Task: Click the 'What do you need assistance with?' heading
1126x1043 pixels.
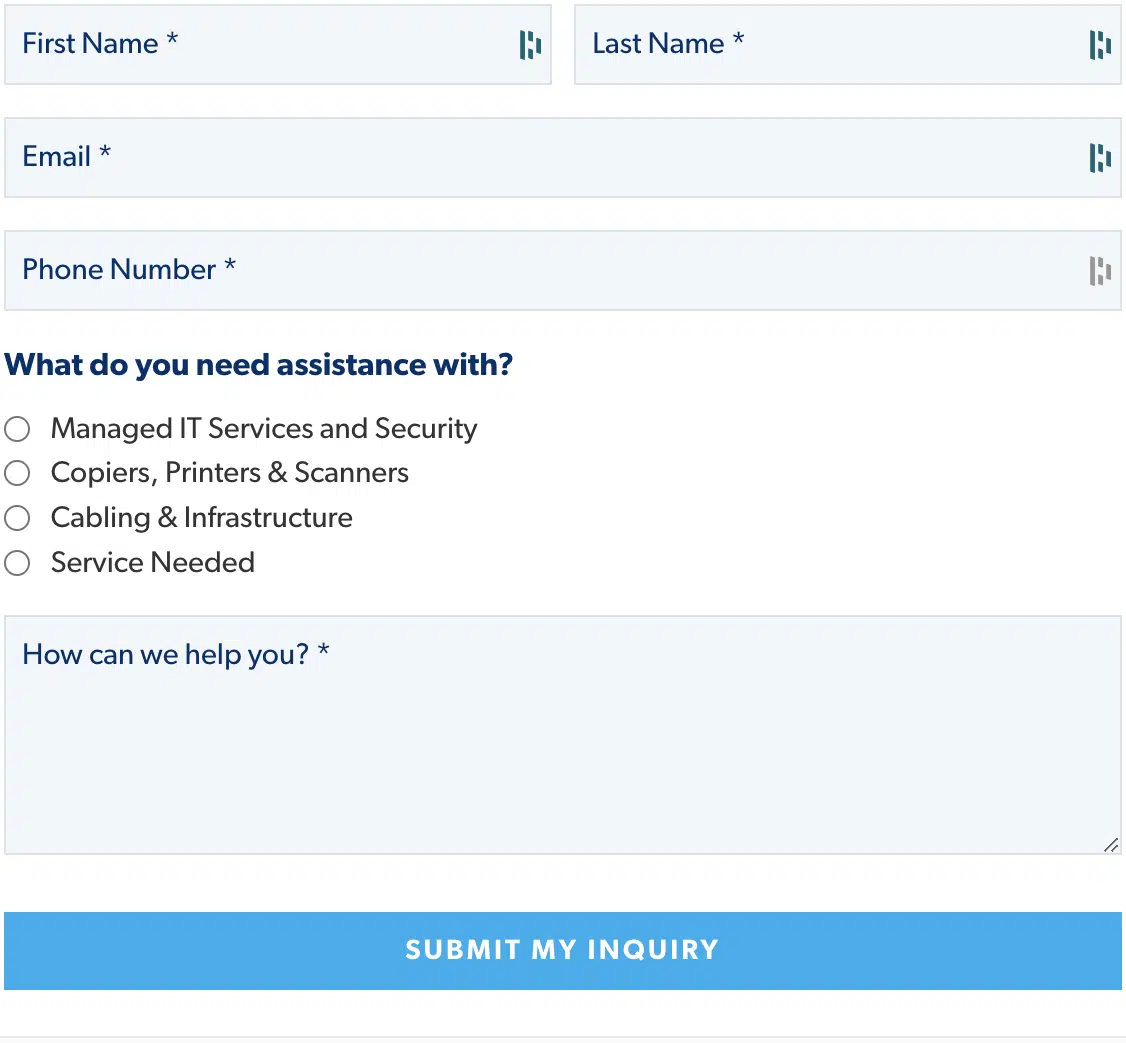Action: pyautogui.click(x=259, y=365)
